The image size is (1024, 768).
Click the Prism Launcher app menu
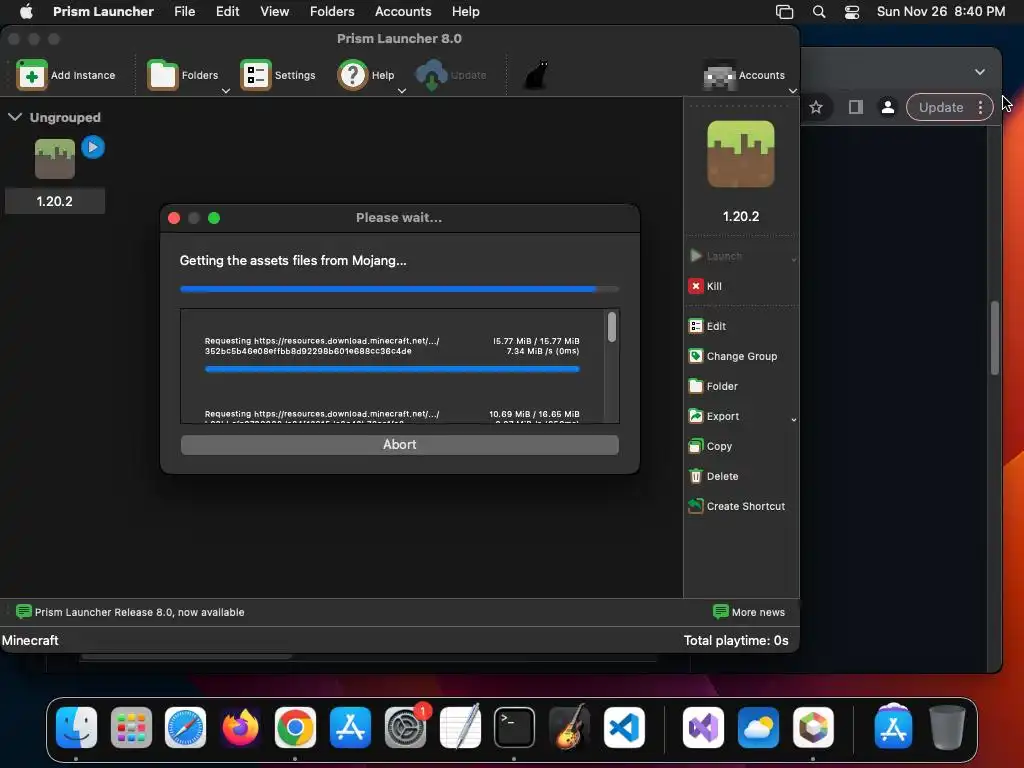pyautogui.click(x=103, y=12)
